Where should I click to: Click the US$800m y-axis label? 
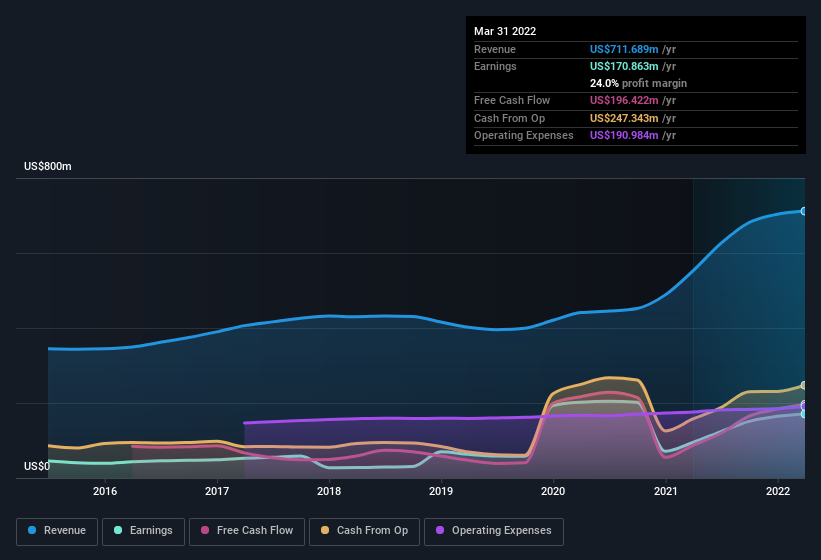pos(48,166)
